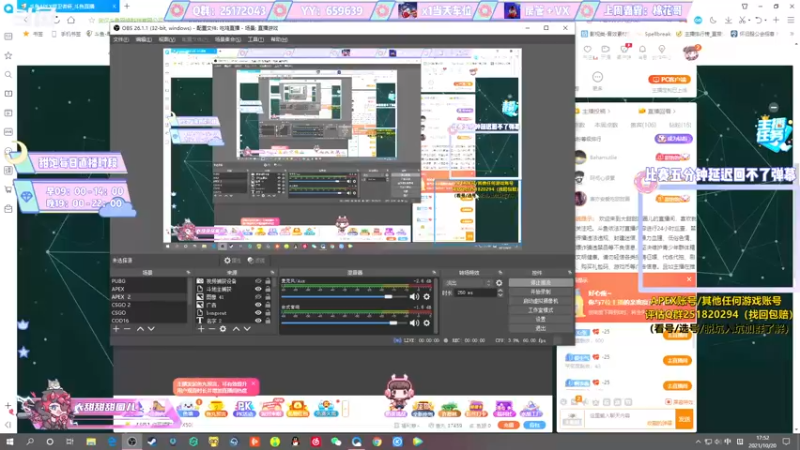
Task: Add a new source with the plus icon
Action: pos(201,329)
